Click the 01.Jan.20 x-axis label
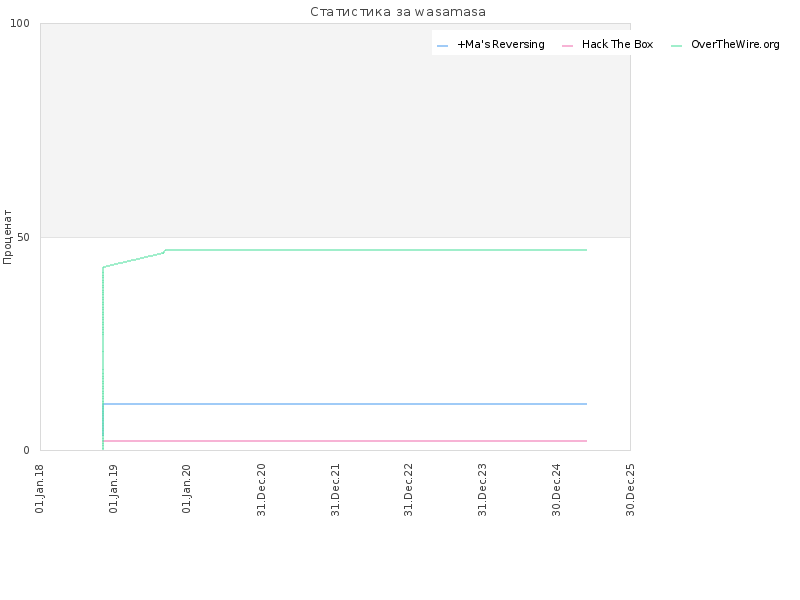Screen dimensions: 800x600 point(187,488)
